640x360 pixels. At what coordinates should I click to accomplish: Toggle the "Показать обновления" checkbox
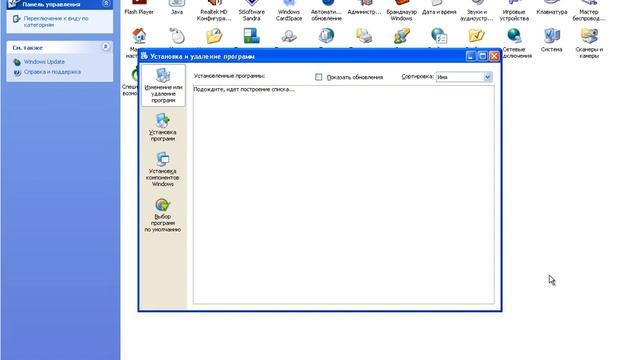318,77
